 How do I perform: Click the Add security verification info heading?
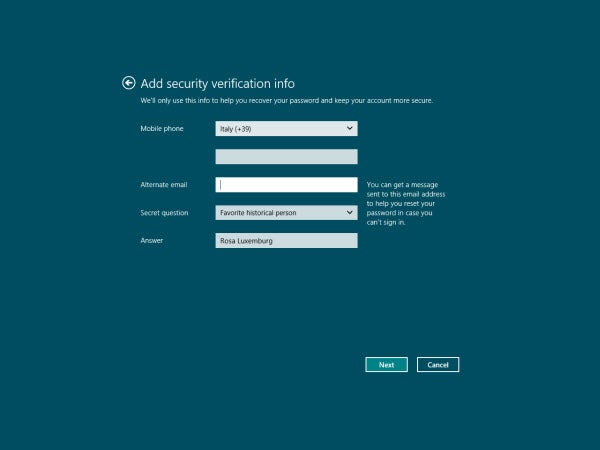[x=217, y=84]
